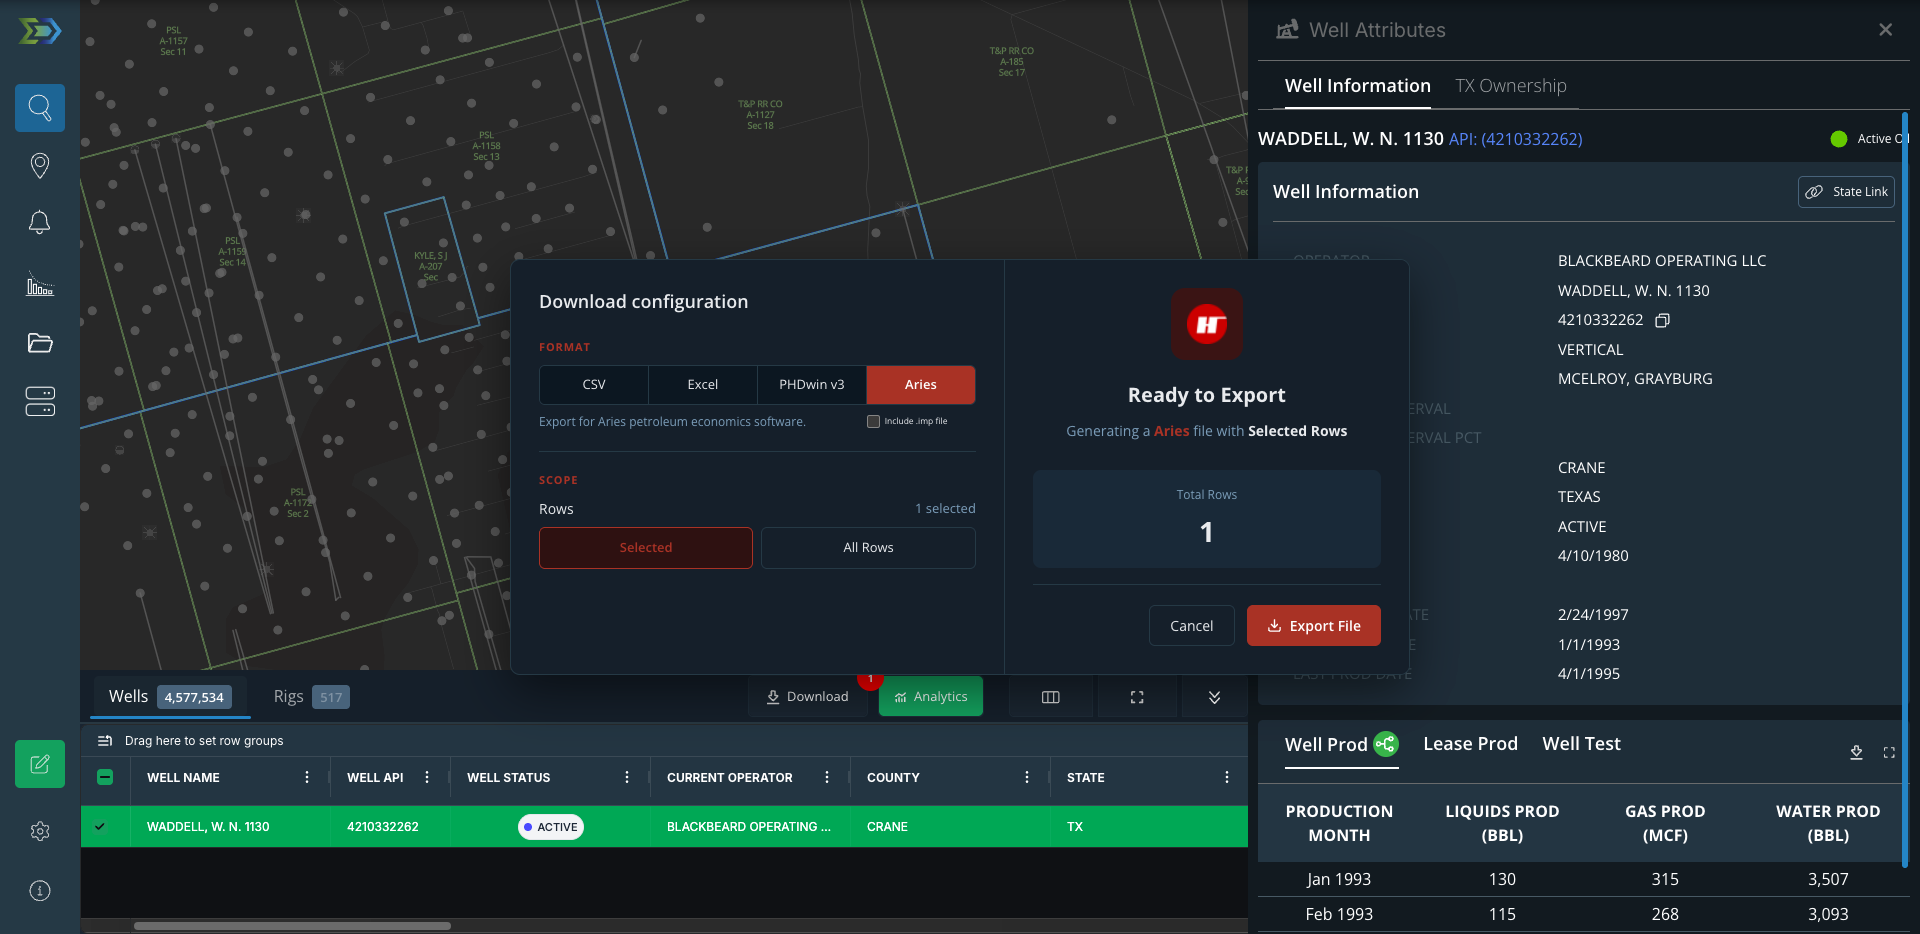Click Feb 1993 production row
This screenshot has height=934, width=1920.
[1583, 915]
